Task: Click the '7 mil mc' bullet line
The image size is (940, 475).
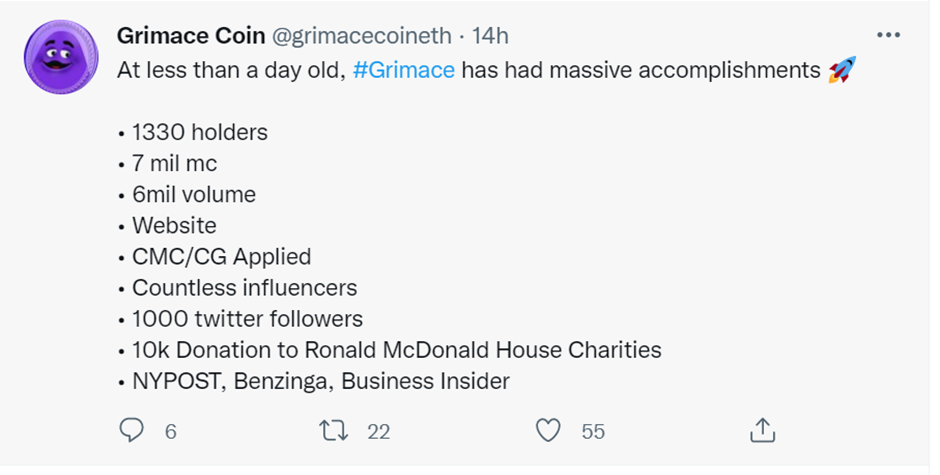Action: pyautogui.click(x=168, y=163)
